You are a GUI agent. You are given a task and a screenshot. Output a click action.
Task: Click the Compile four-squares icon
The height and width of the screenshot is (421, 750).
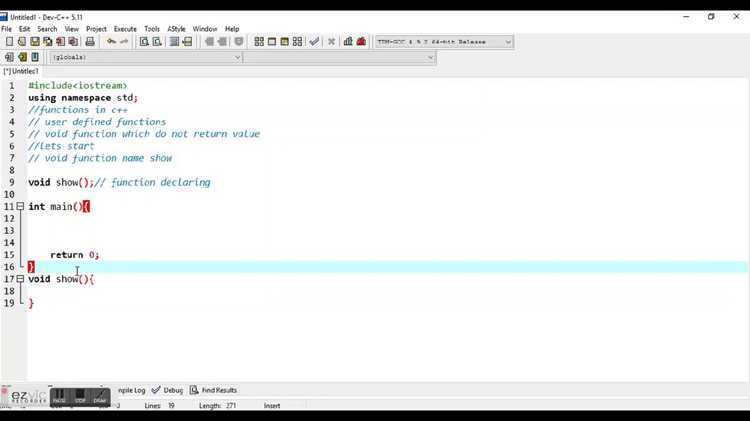(x=259, y=42)
